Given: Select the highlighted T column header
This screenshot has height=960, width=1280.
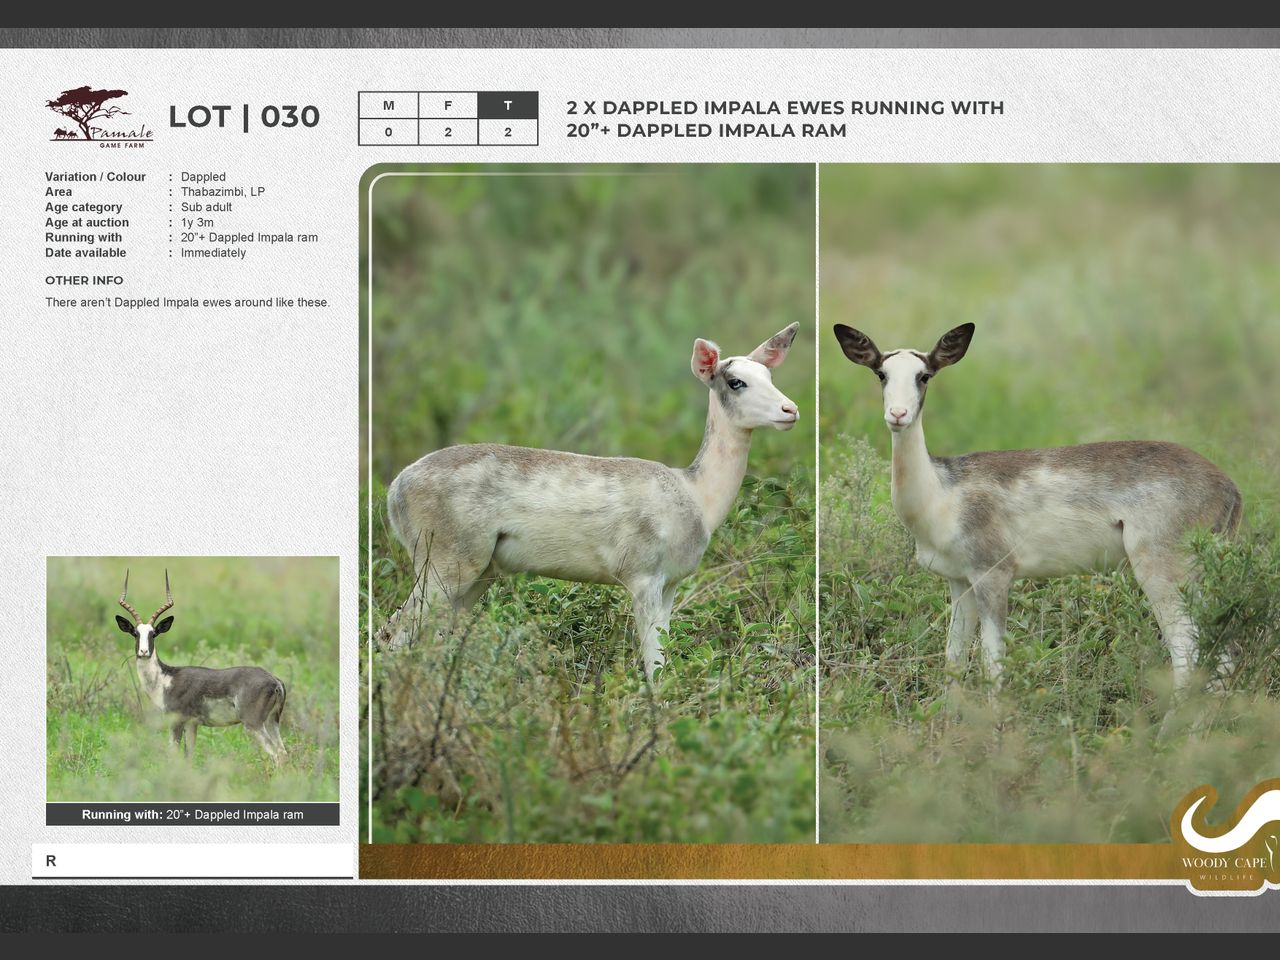Looking at the screenshot, I should [508, 106].
